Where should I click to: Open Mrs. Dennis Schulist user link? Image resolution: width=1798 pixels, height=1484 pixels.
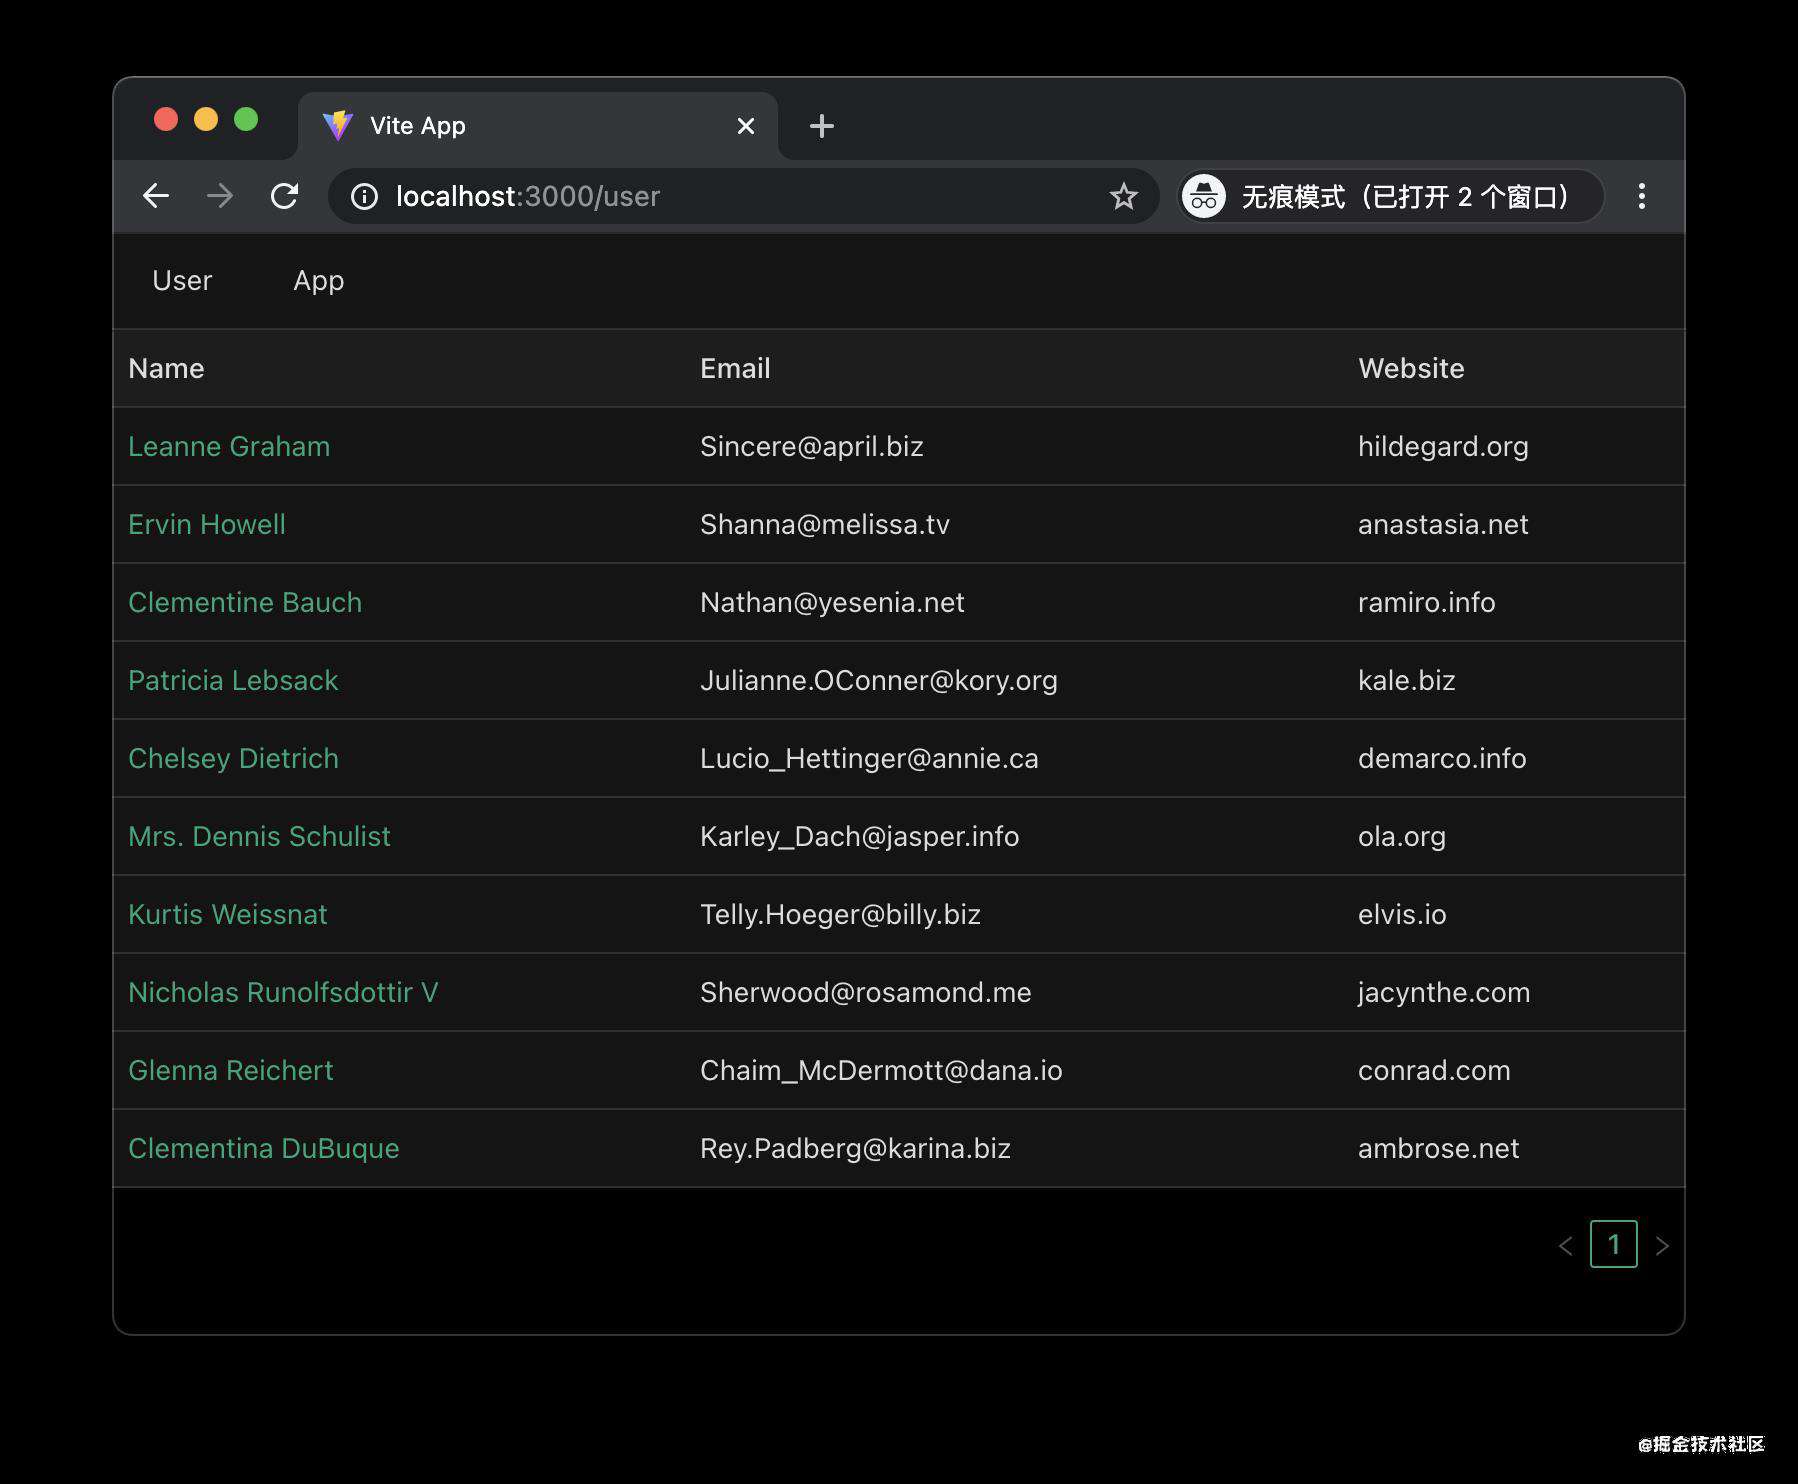pos(259,837)
